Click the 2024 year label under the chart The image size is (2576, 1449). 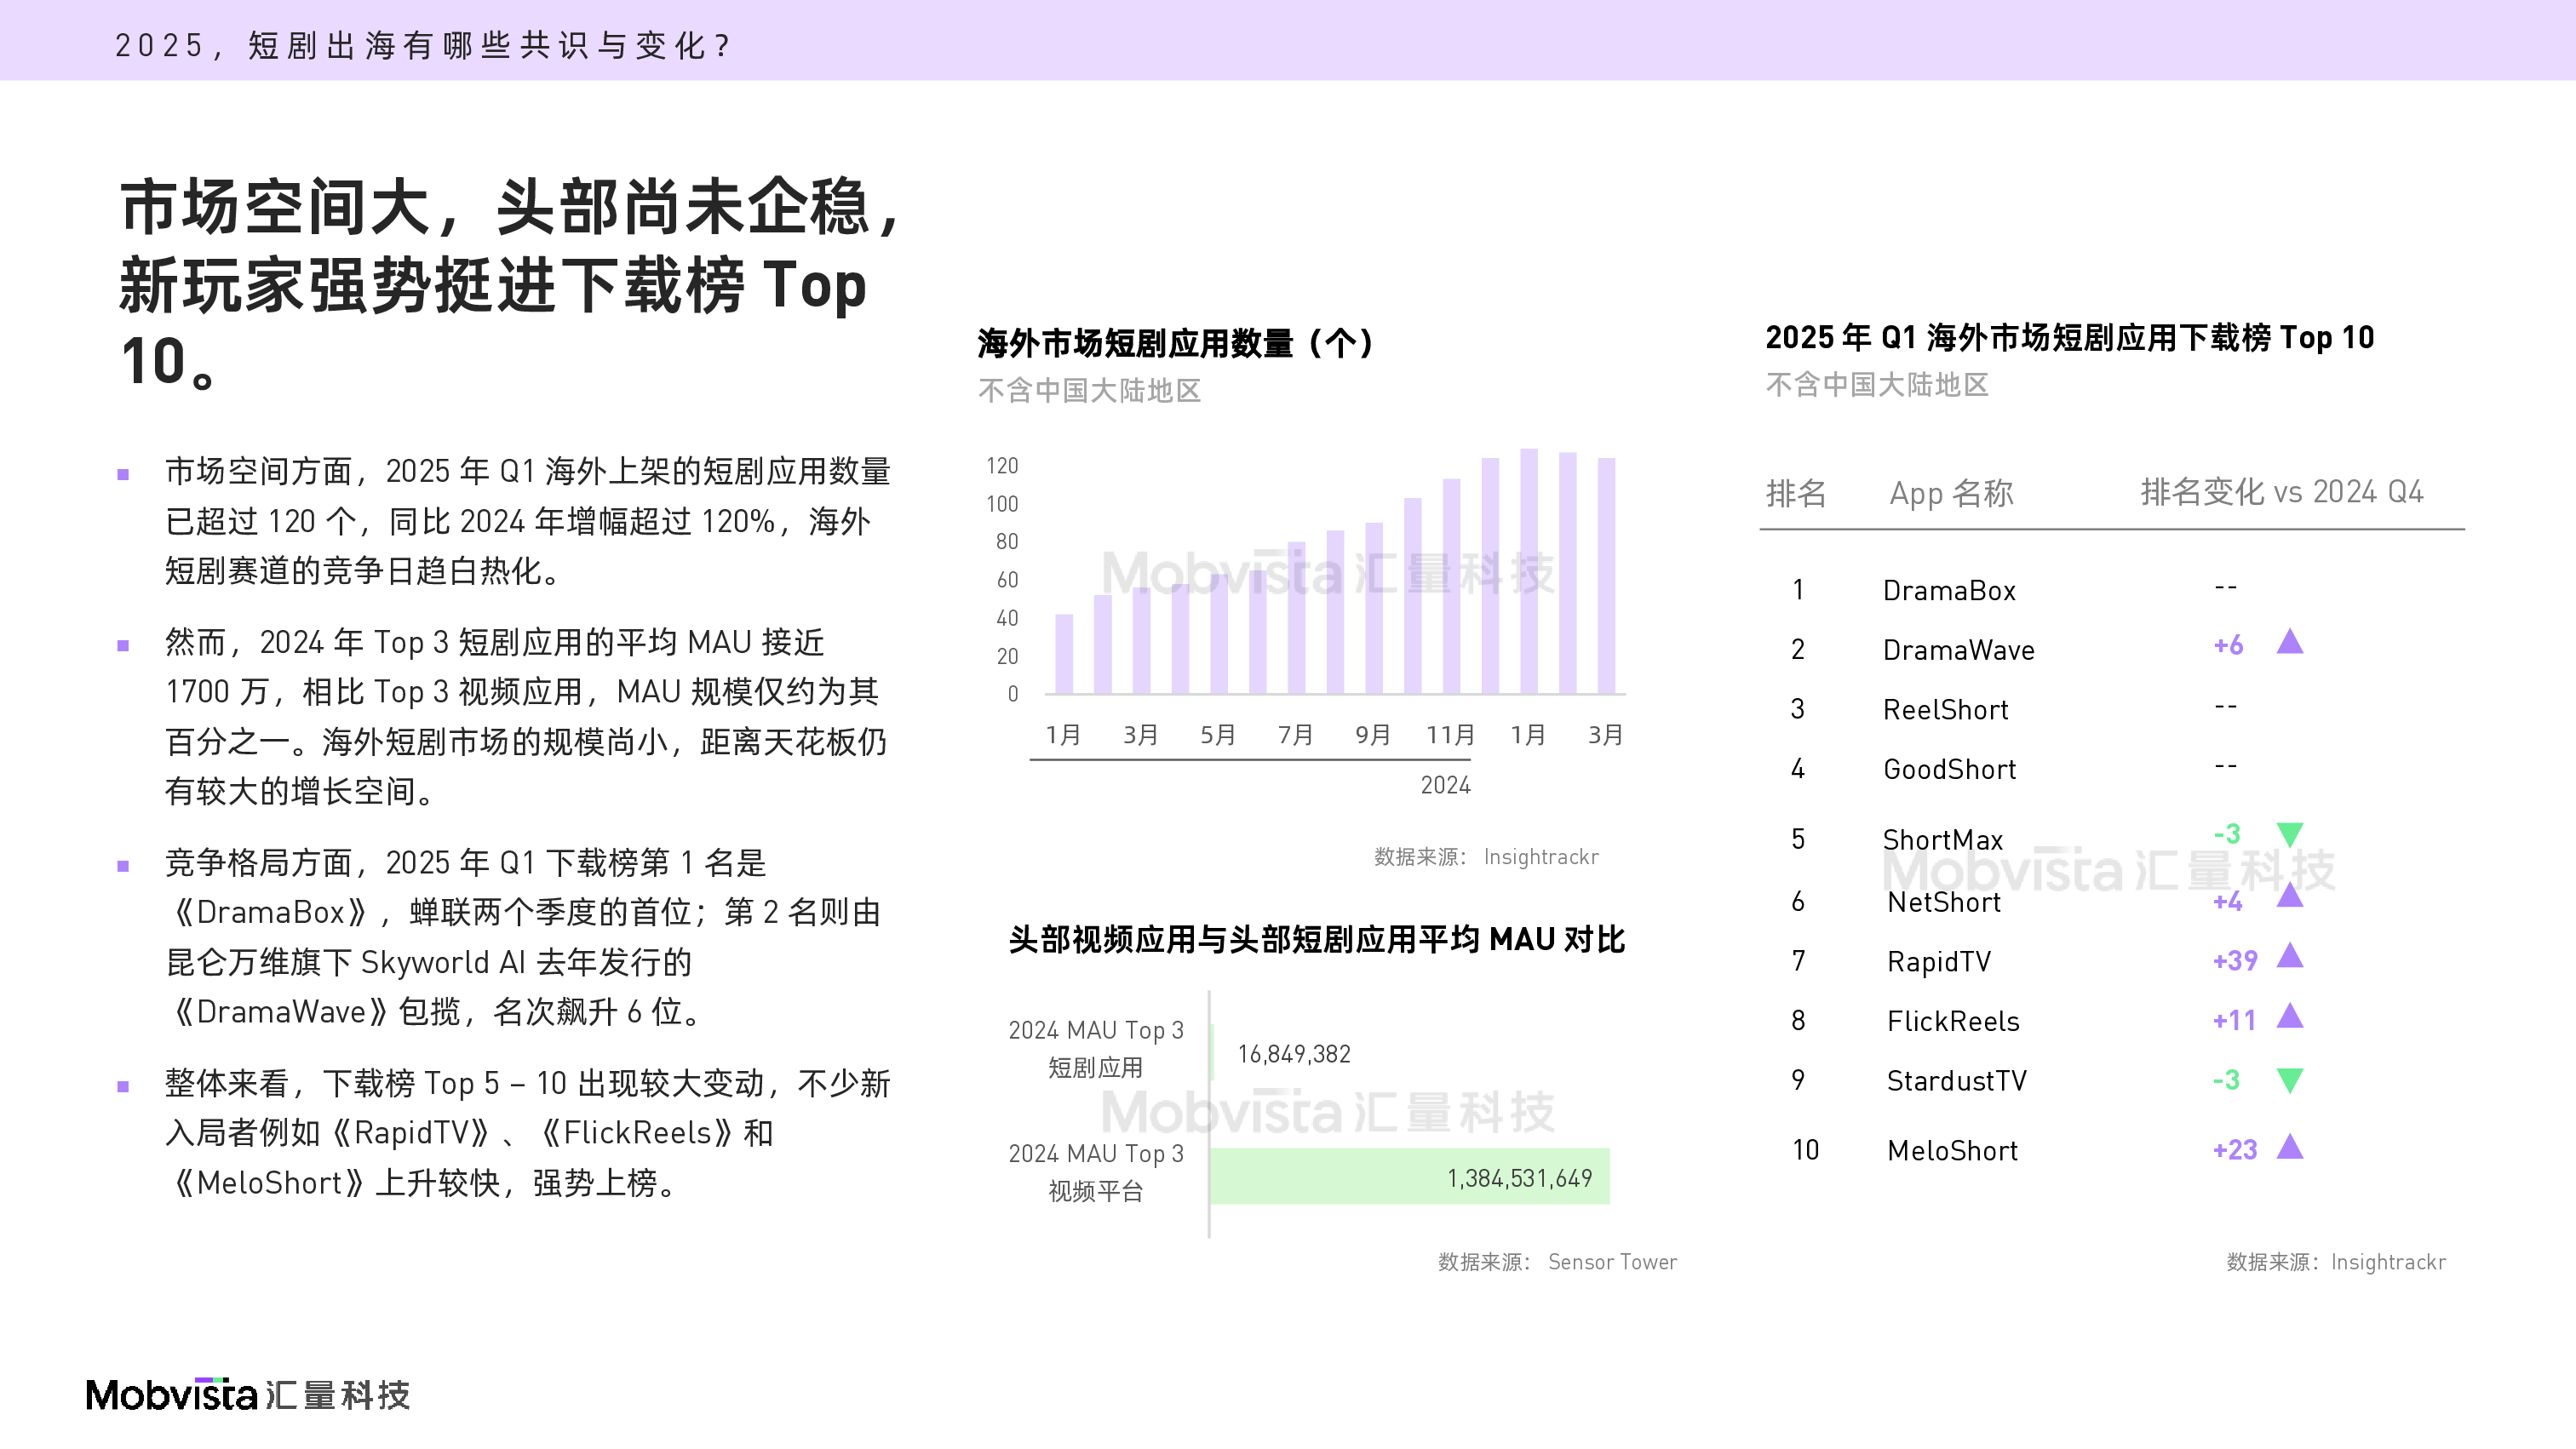[x=1445, y=785]
